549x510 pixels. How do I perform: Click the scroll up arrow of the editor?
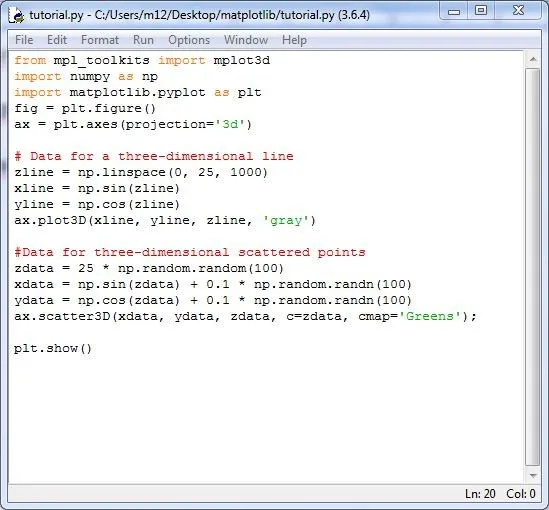point(533,60)
